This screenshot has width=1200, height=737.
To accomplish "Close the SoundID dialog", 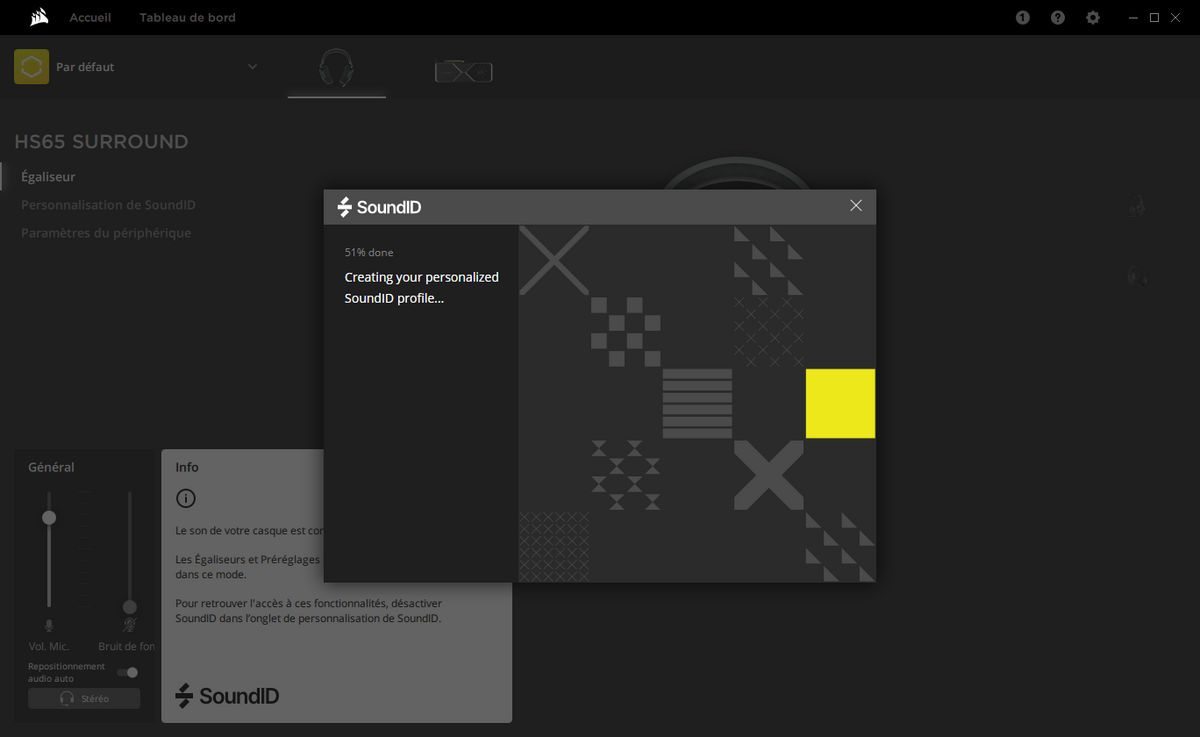I will point(856,205).
